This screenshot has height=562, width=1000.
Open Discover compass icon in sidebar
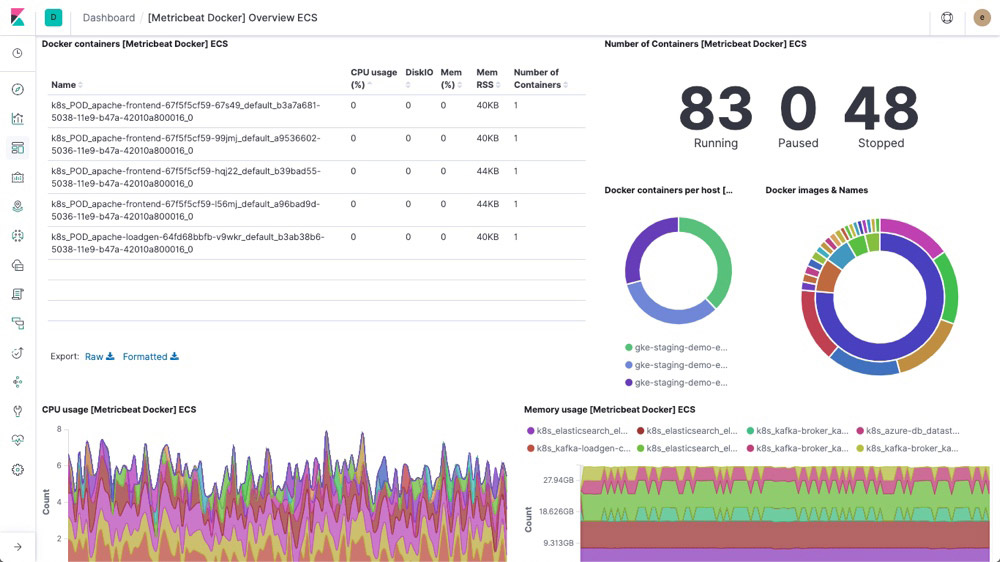(x=18, y=89)
